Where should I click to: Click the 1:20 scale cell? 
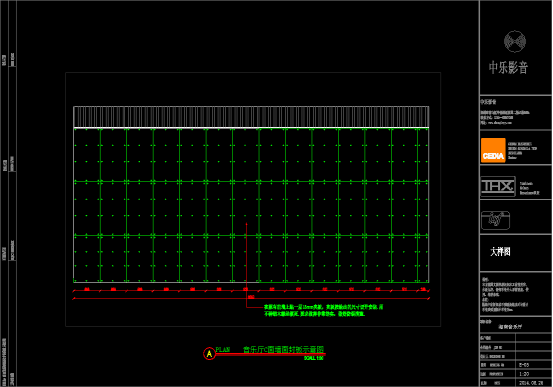[524, 374]
